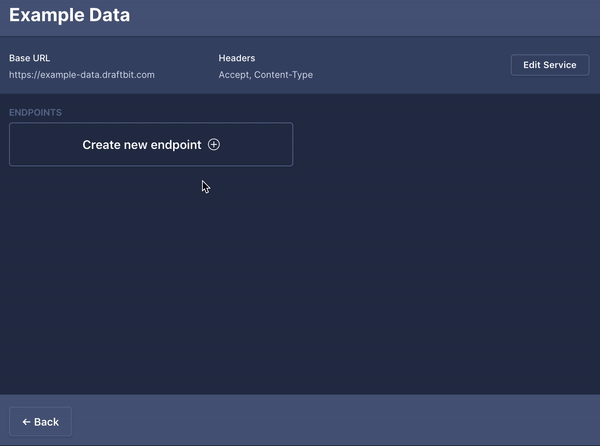Go back using the Back button

pyautogui.click(x=40, y=422)
